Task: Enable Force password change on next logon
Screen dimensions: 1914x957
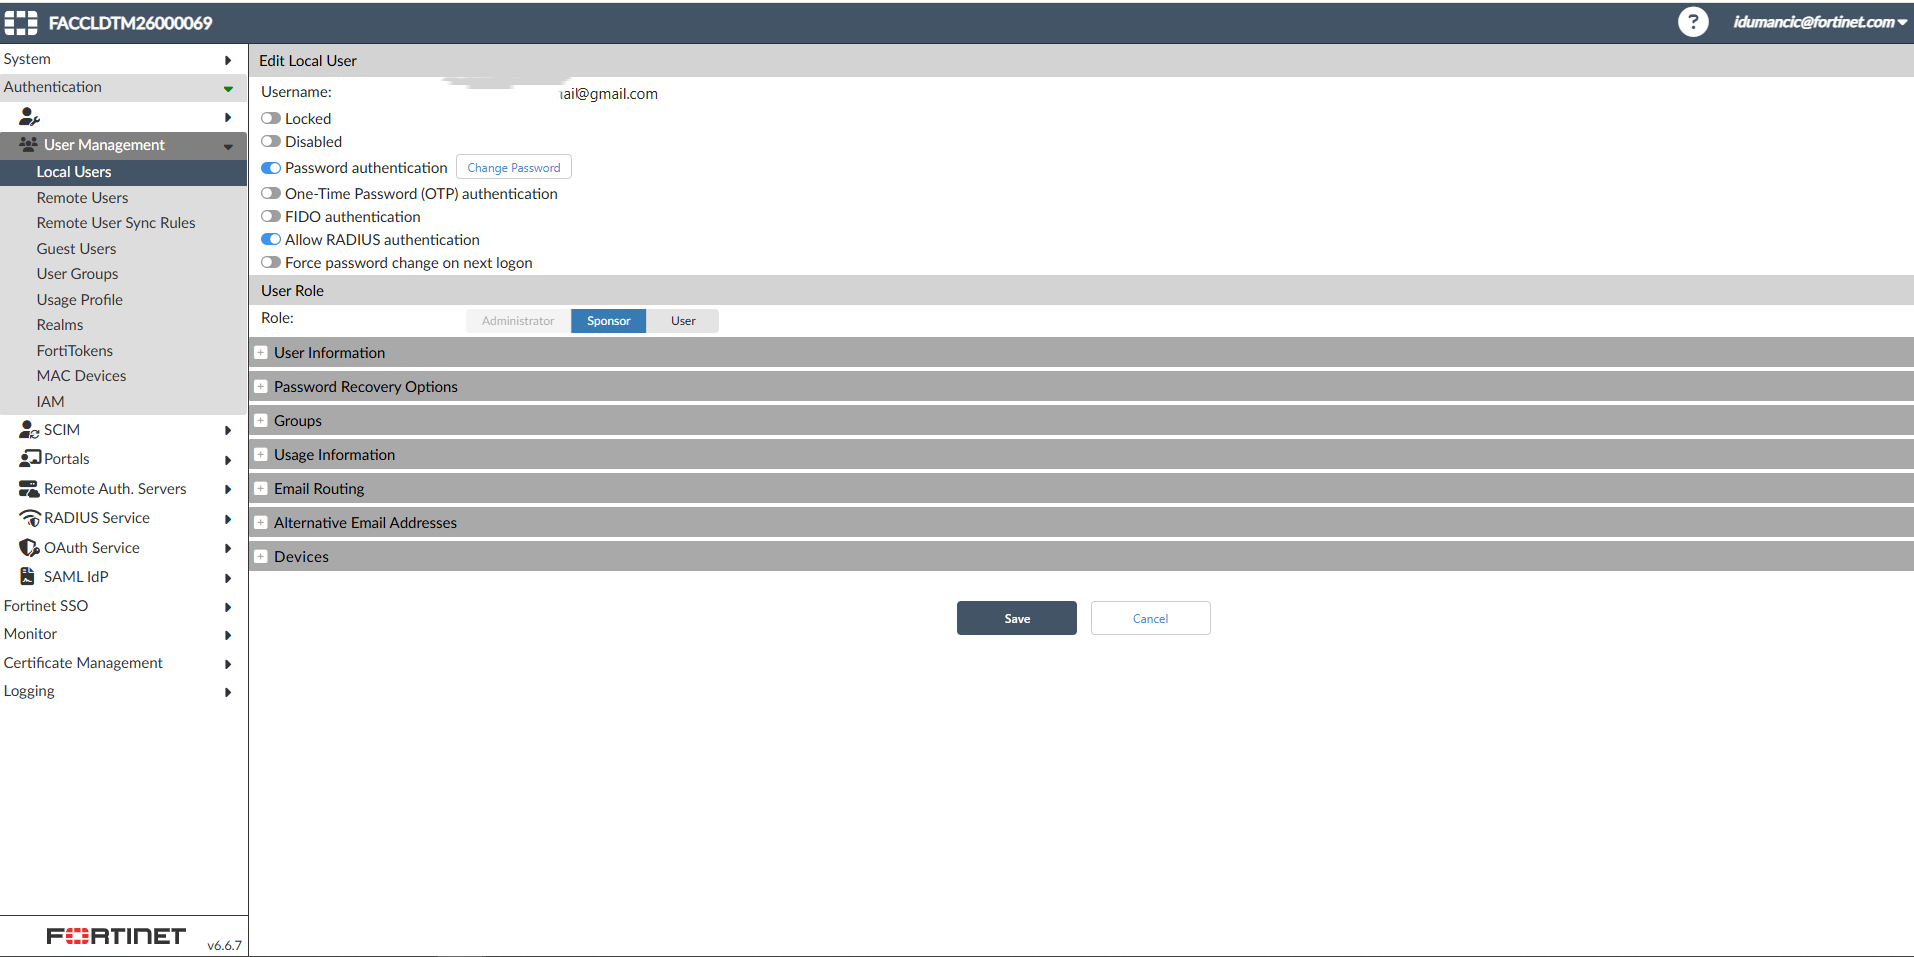Action: 271,263
